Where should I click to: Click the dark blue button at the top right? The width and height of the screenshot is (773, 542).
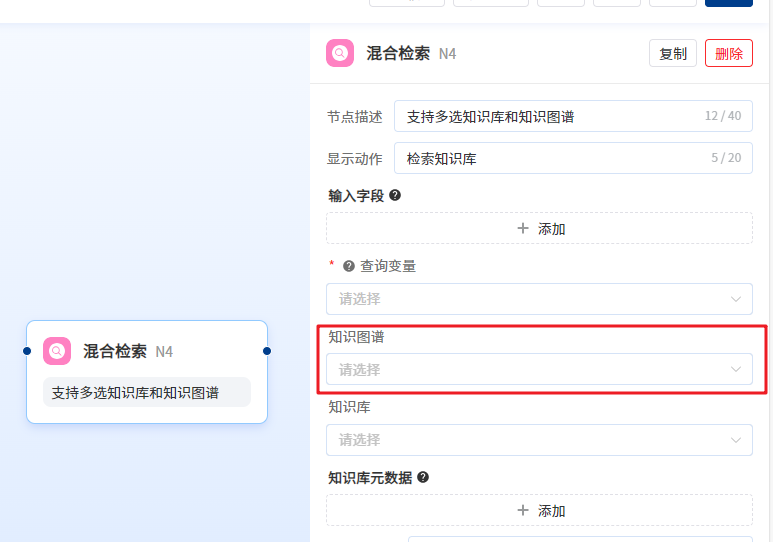tap(728, 3)
